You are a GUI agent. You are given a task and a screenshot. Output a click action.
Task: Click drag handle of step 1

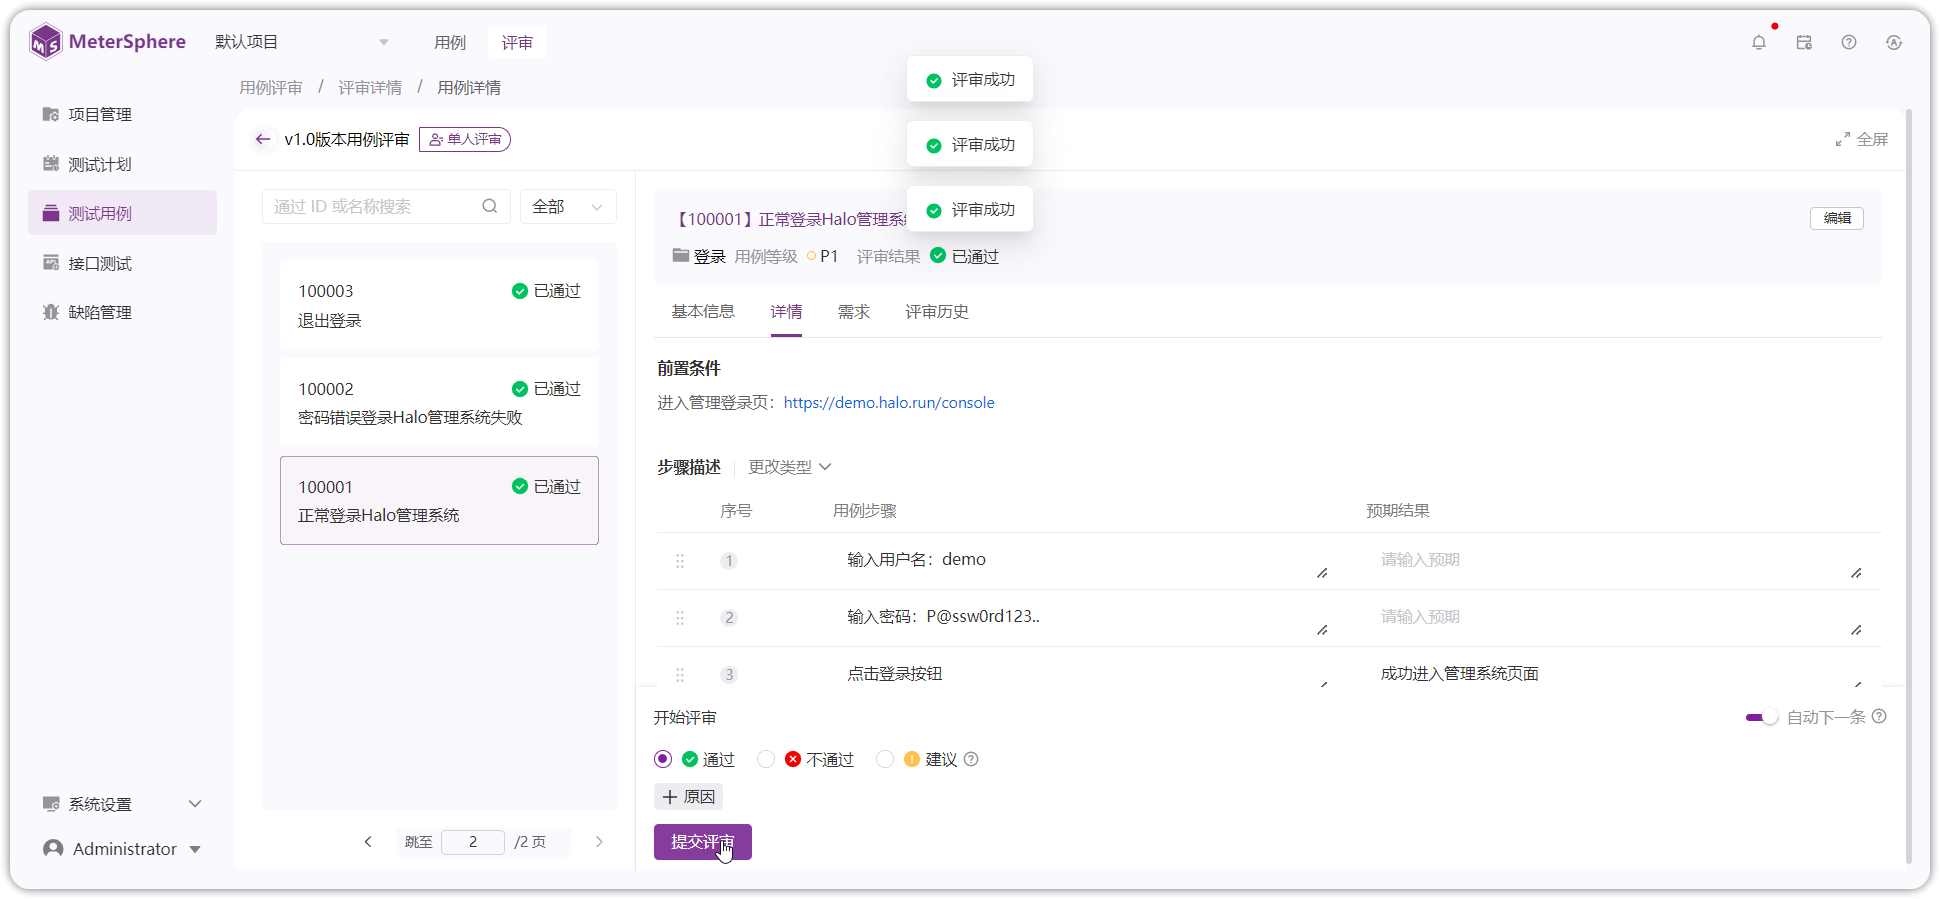point(680,561)
